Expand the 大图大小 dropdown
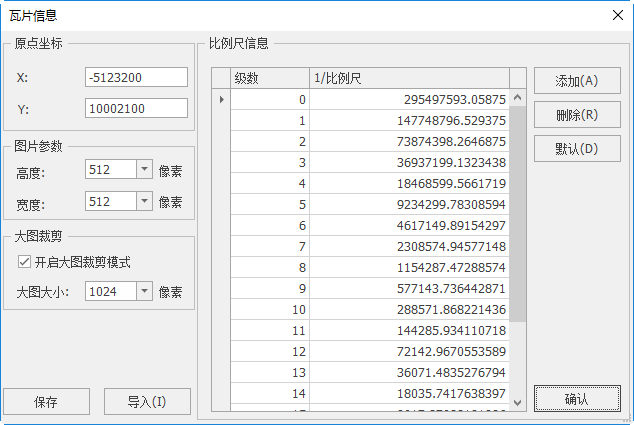This screenshot has height=425, width=634. click(x=143, y=292)
